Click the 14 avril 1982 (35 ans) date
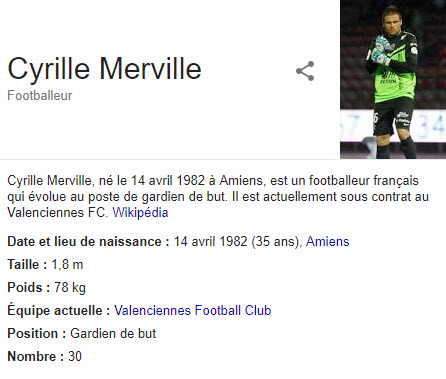 pyautogui.click(x=238, y=241)
